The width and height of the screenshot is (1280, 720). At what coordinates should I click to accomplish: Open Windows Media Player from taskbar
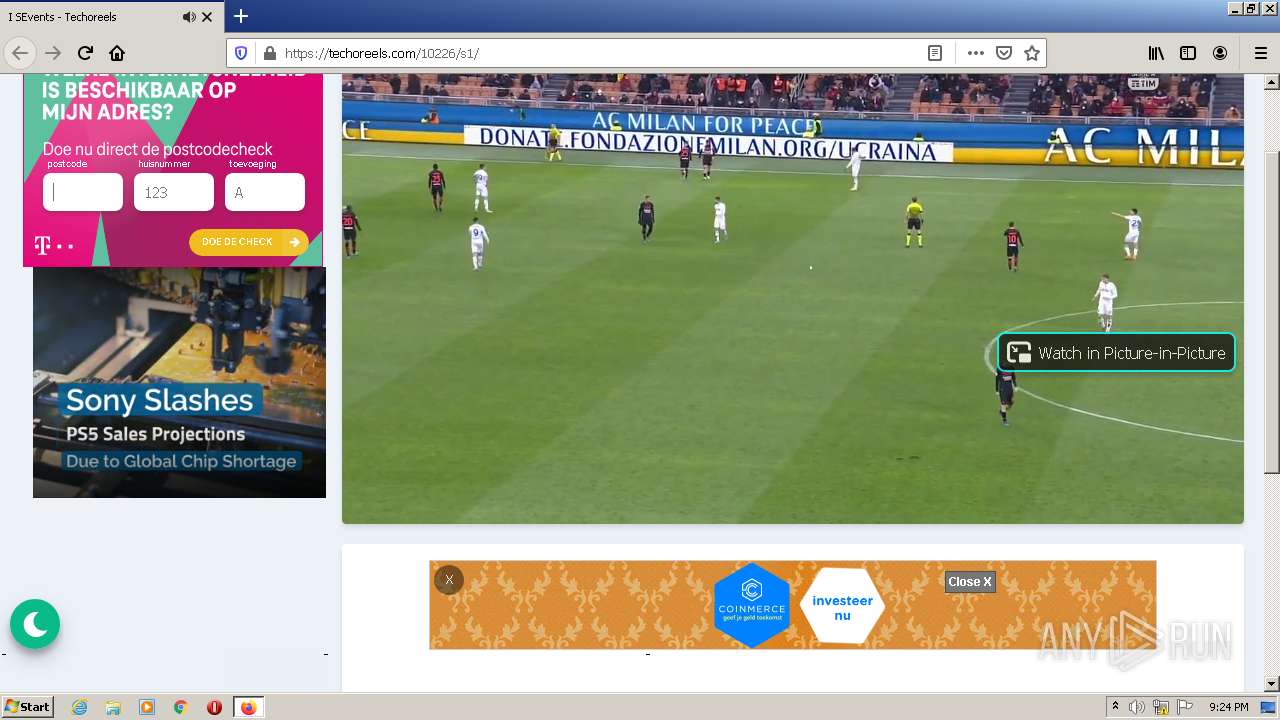[x=147, y=707]
